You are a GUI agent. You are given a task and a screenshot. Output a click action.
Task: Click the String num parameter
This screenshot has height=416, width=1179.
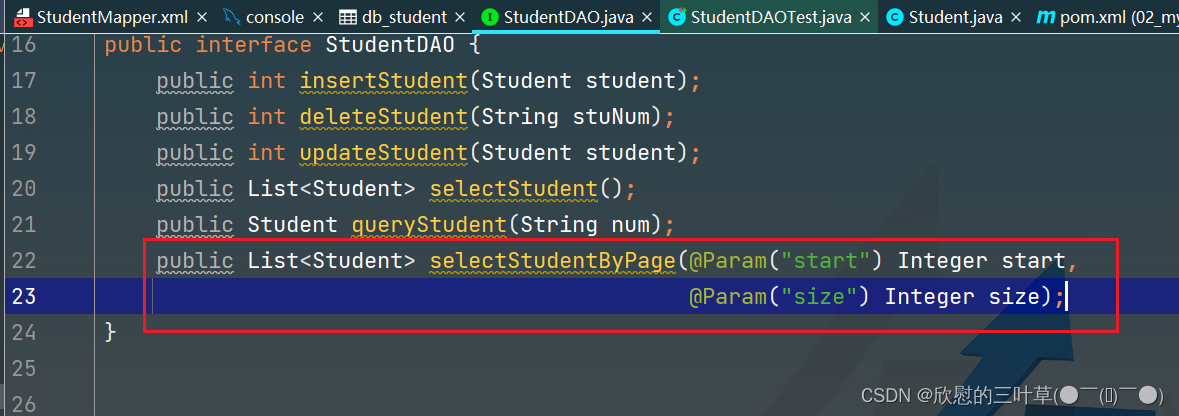(x=585, y=225)
